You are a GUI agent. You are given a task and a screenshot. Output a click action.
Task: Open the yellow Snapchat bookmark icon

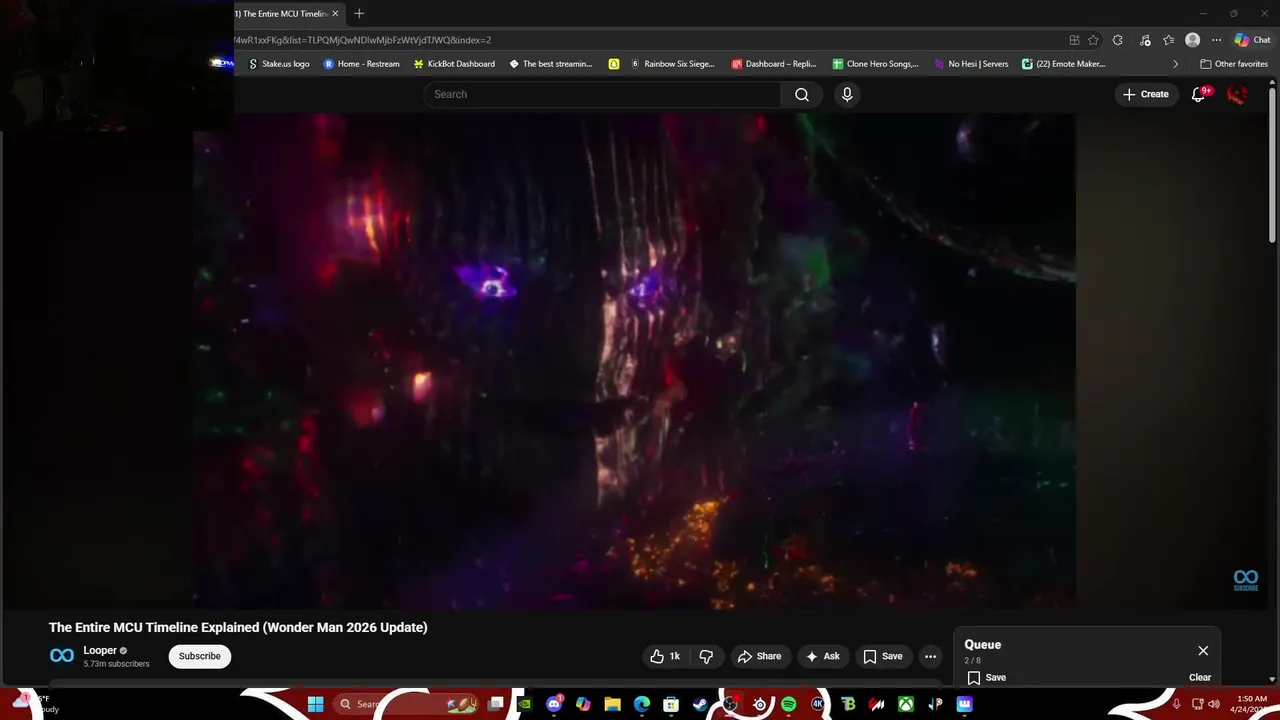[614, 64]
